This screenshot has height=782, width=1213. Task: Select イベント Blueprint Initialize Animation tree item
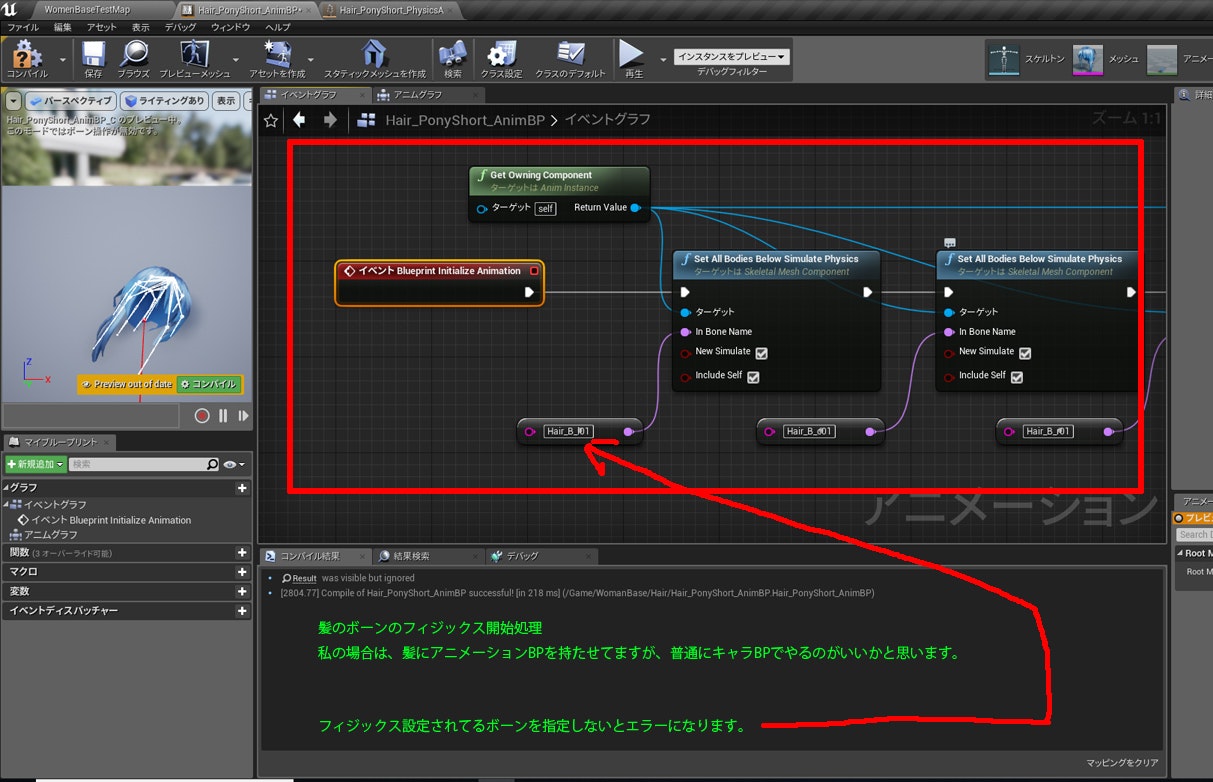(111, 520)
